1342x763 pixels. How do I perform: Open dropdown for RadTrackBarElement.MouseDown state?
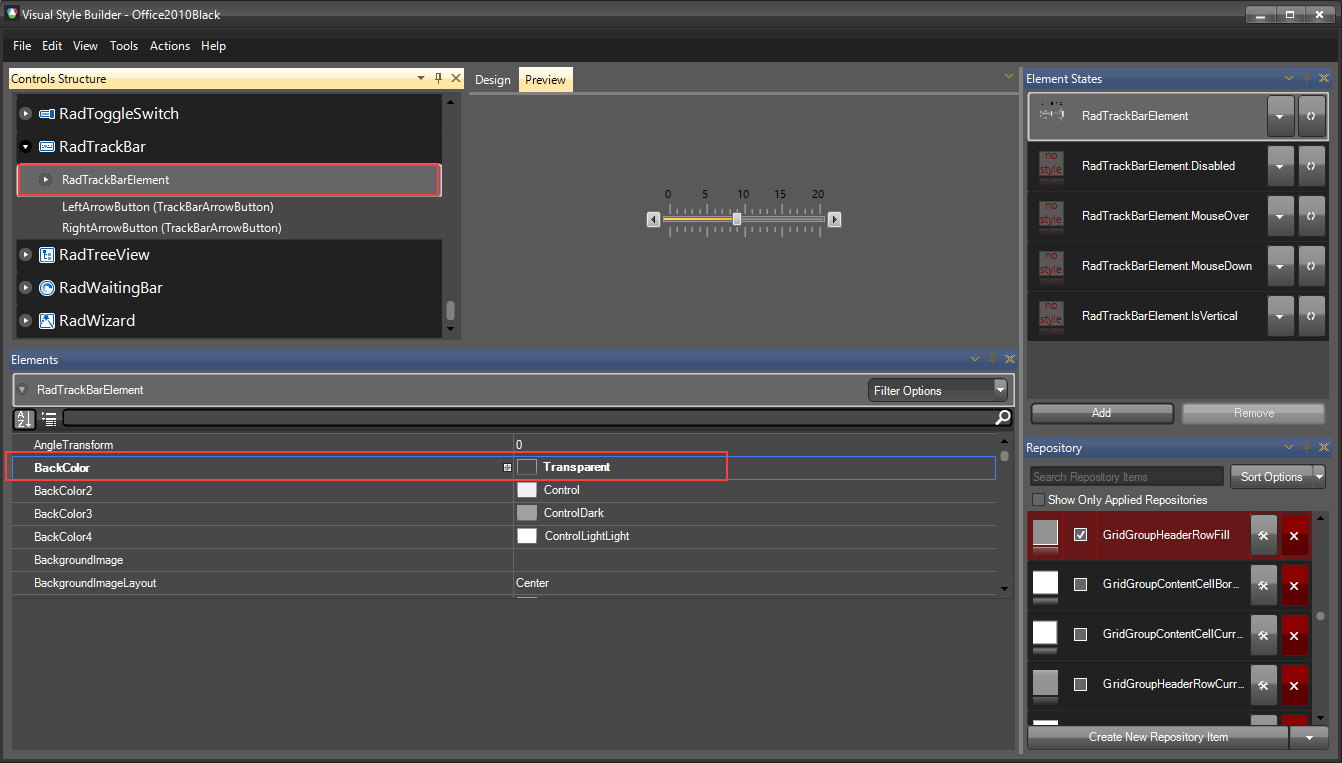click(1281, 266)
